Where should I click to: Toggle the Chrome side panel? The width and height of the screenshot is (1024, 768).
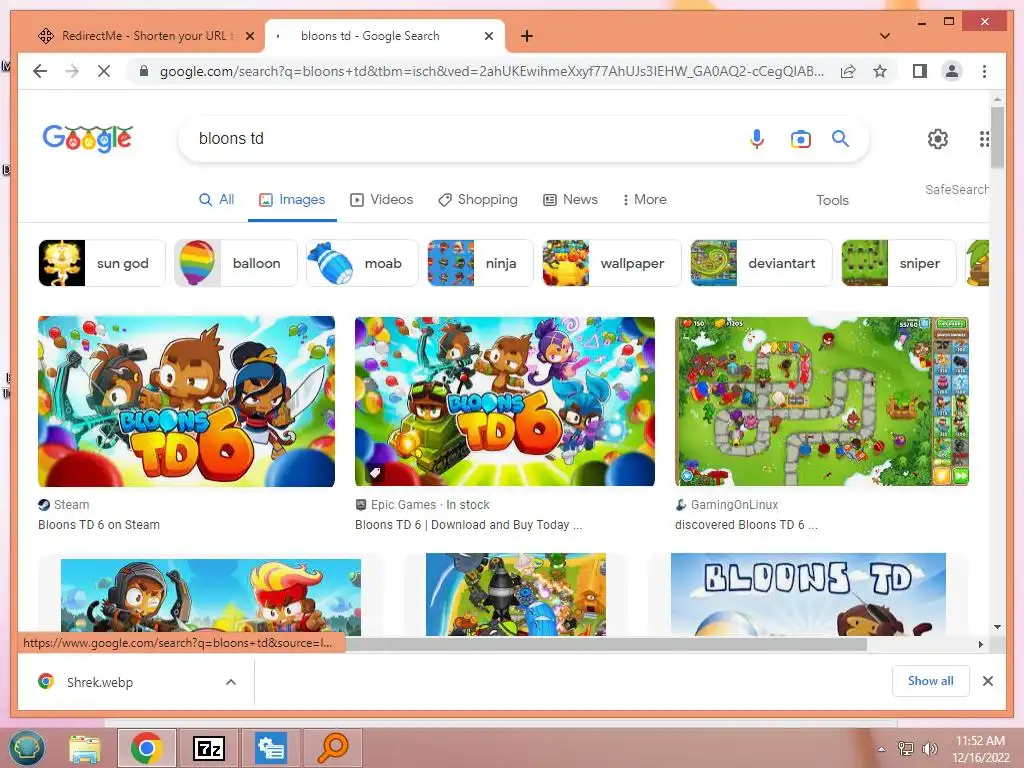point(920,71)
